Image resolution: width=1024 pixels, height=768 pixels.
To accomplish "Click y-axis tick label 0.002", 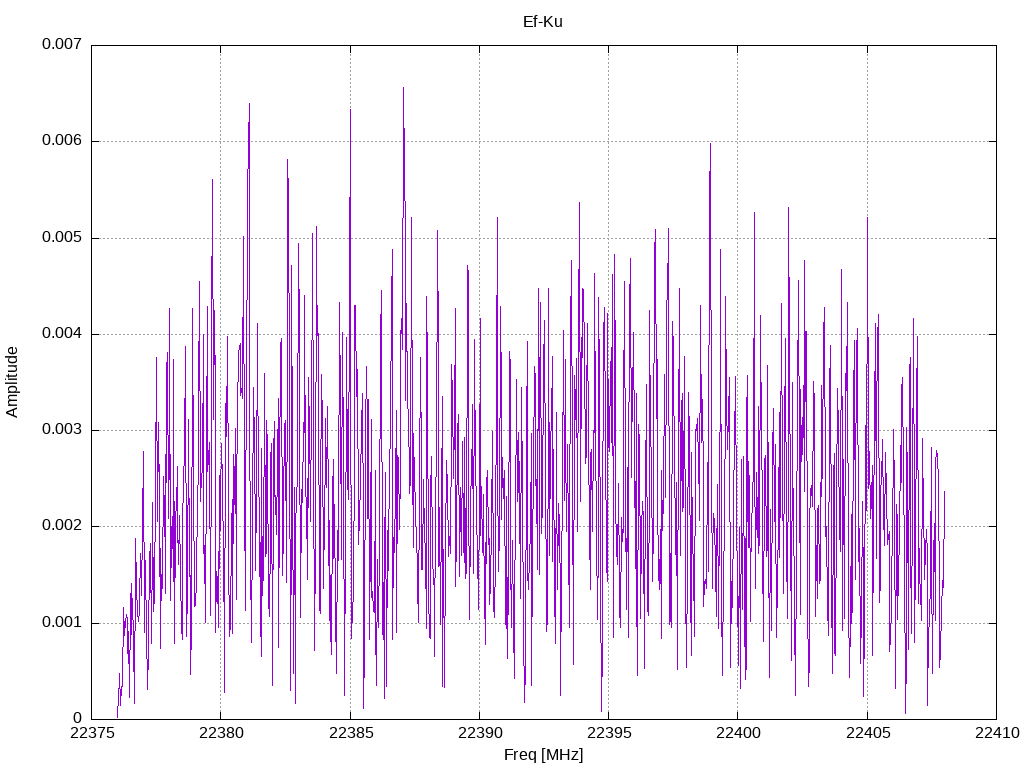I will [62, 526].
